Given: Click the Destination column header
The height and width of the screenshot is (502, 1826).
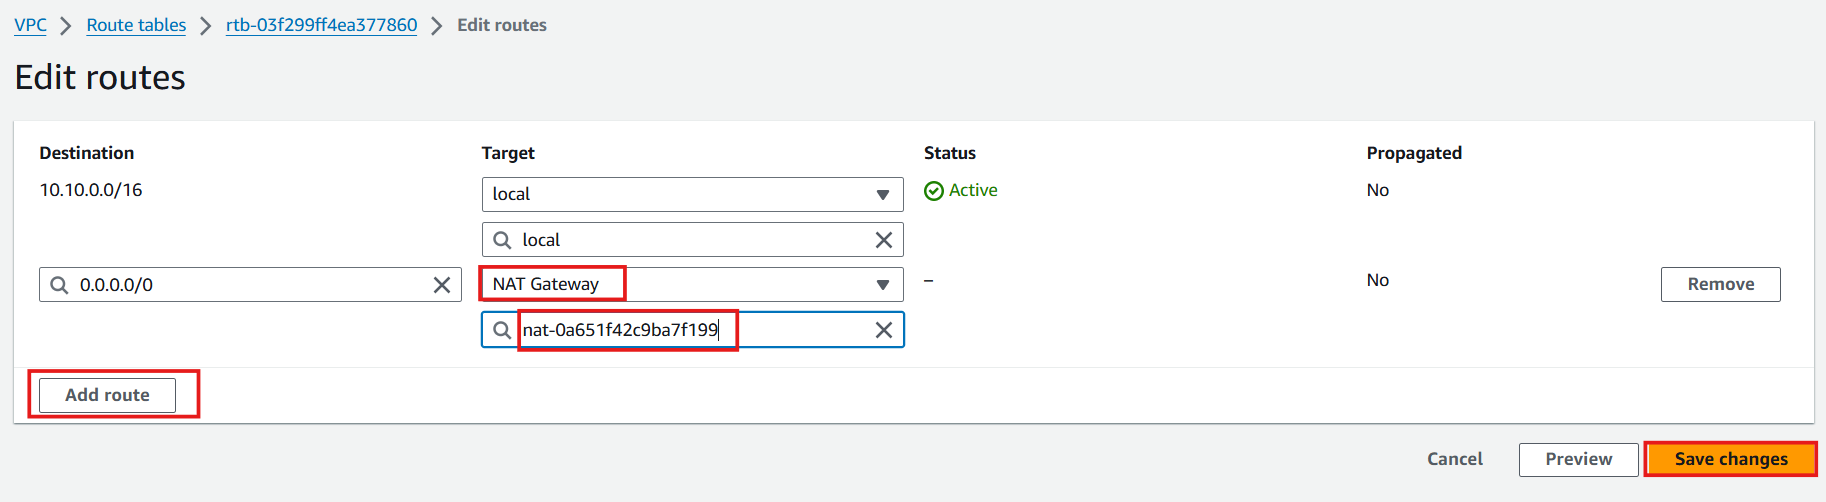Looking at the screenshot, I should [x=87, y=153].
